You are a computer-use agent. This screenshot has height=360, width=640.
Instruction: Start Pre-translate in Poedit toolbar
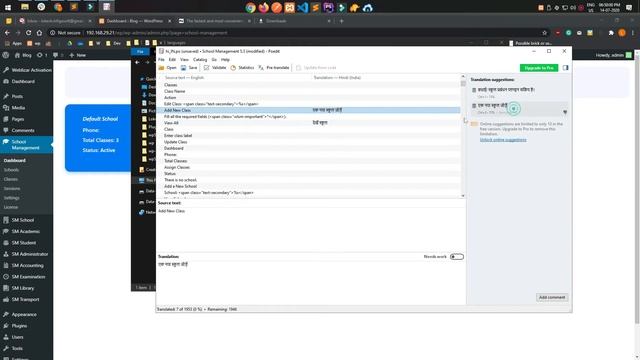tap(273, 68)
